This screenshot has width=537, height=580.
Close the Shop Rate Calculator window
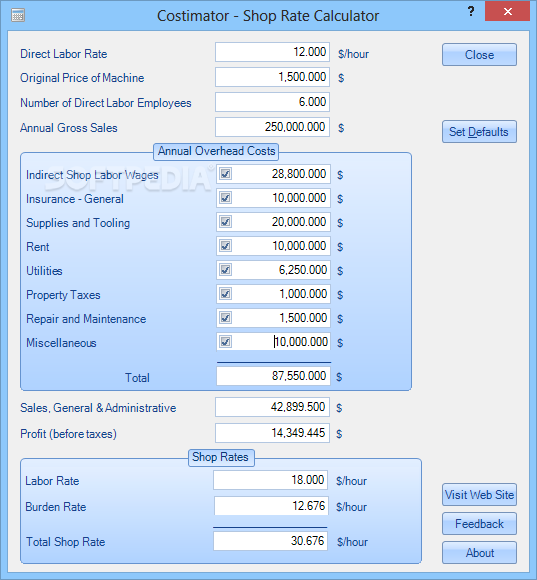pyautogui.click(x=507, y=11)
